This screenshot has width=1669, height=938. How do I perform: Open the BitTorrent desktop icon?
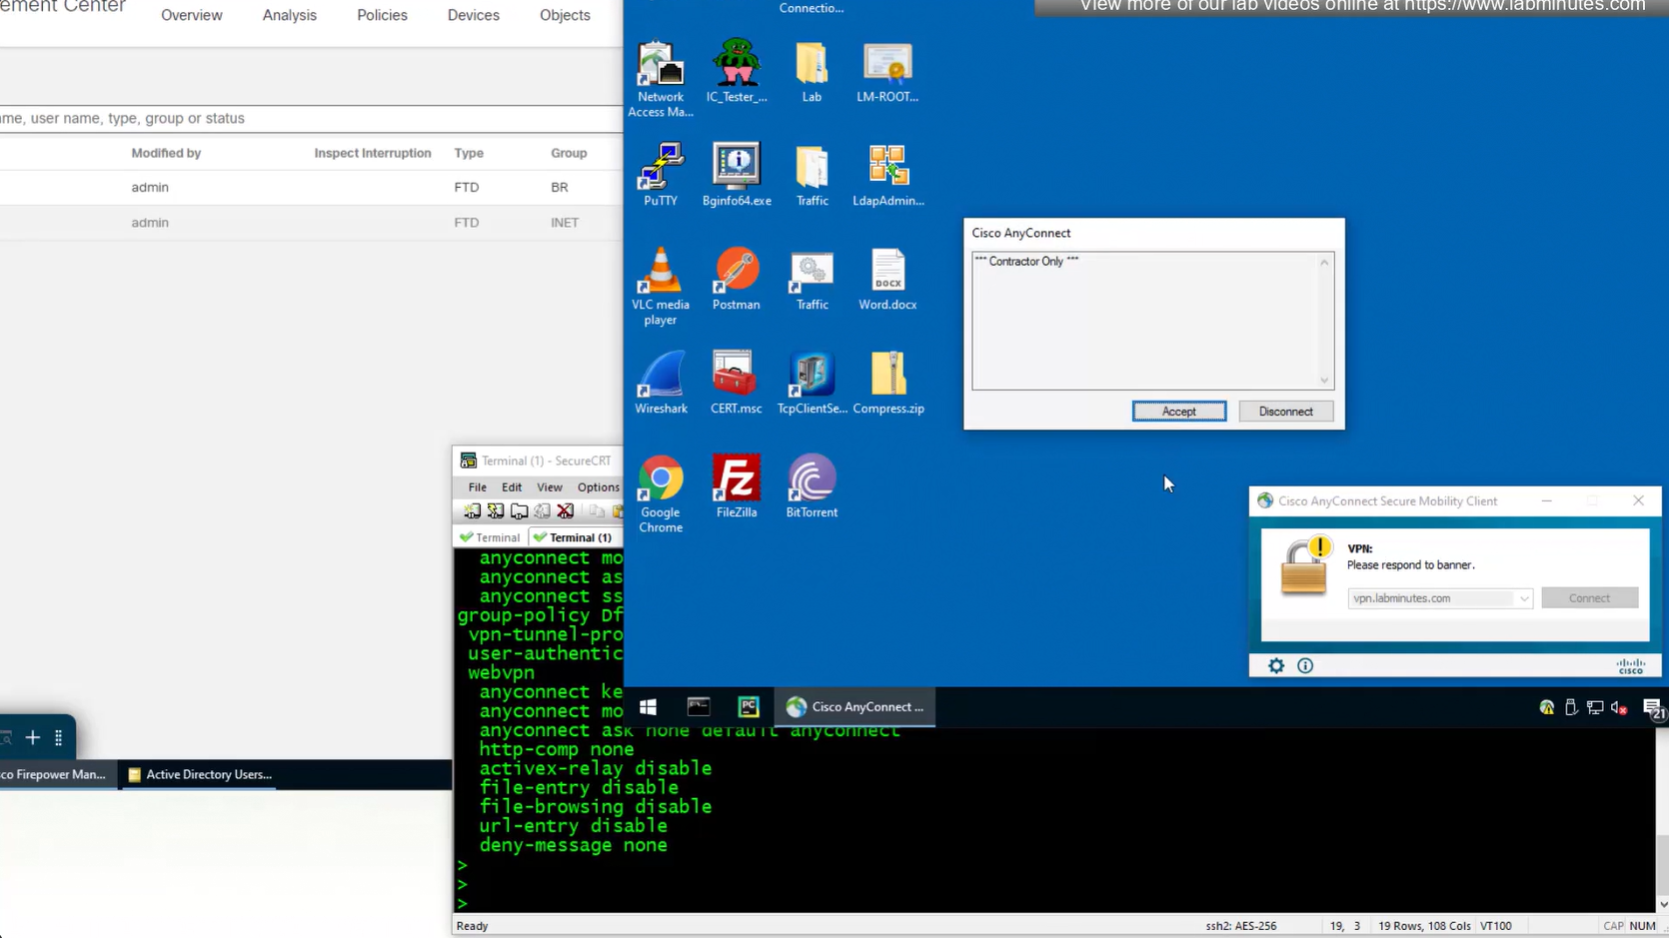[x=811, y=485]
